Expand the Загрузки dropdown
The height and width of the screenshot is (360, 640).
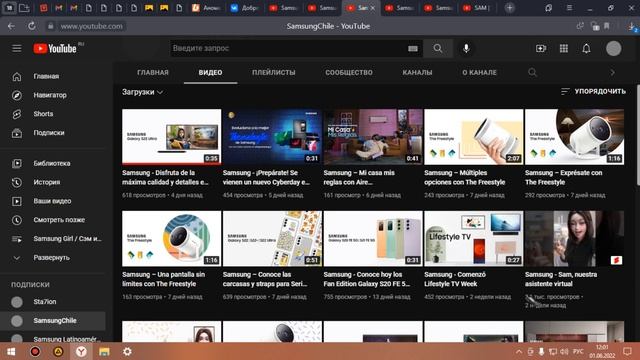(142, 92)
